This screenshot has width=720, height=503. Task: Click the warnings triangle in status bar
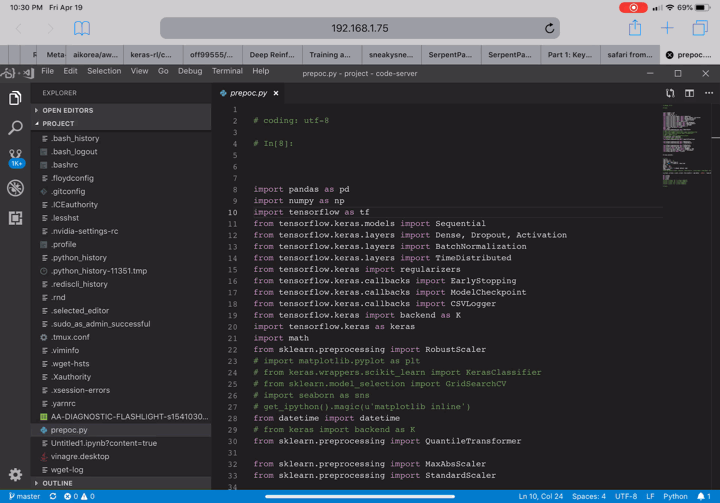pyautogui.click(x=88, y=496)
